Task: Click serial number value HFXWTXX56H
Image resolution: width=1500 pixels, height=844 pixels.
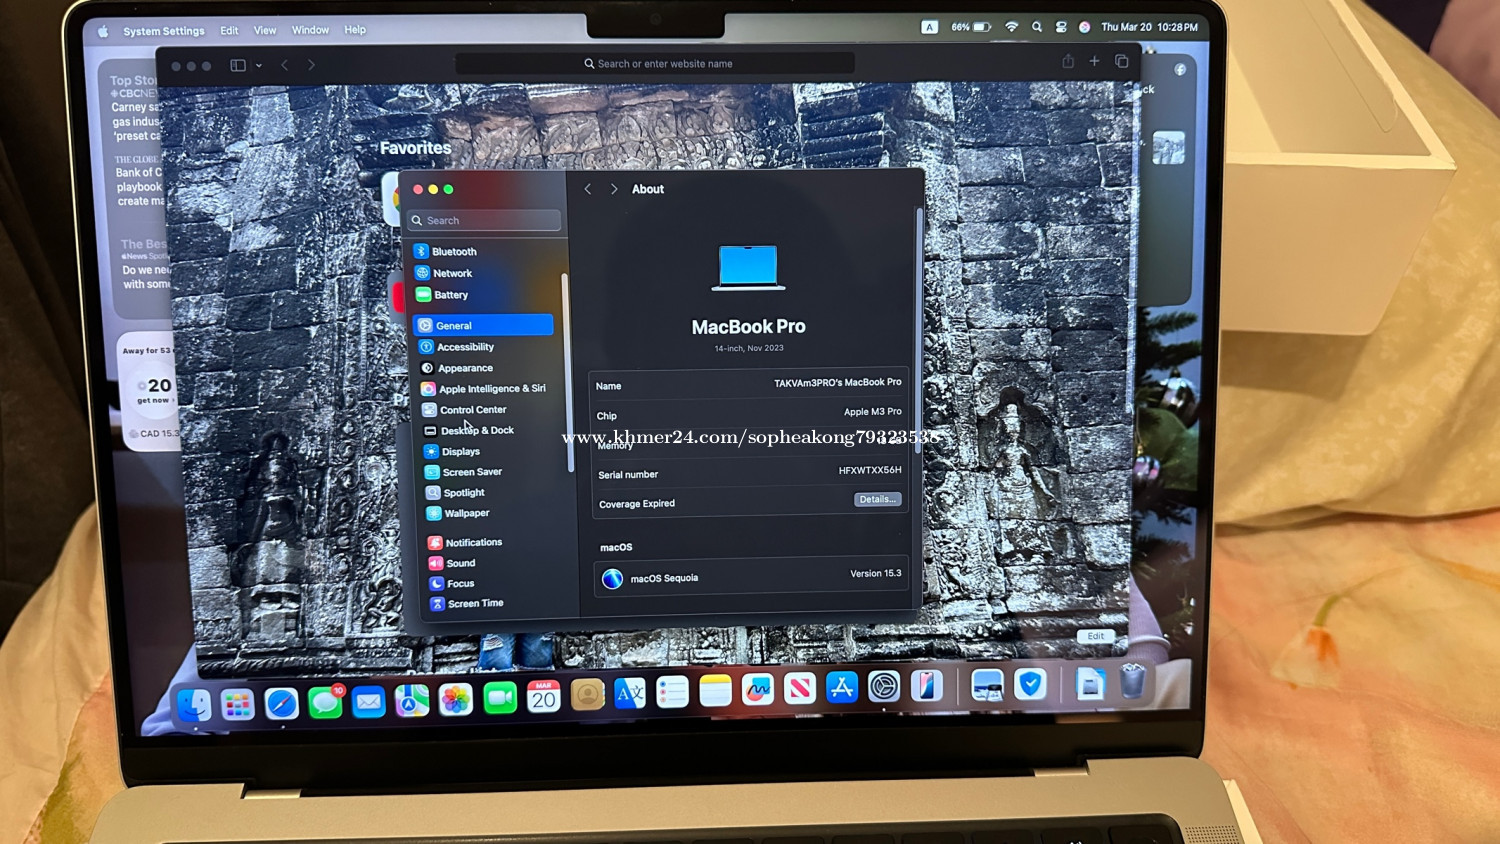Action: coord(870,470)
